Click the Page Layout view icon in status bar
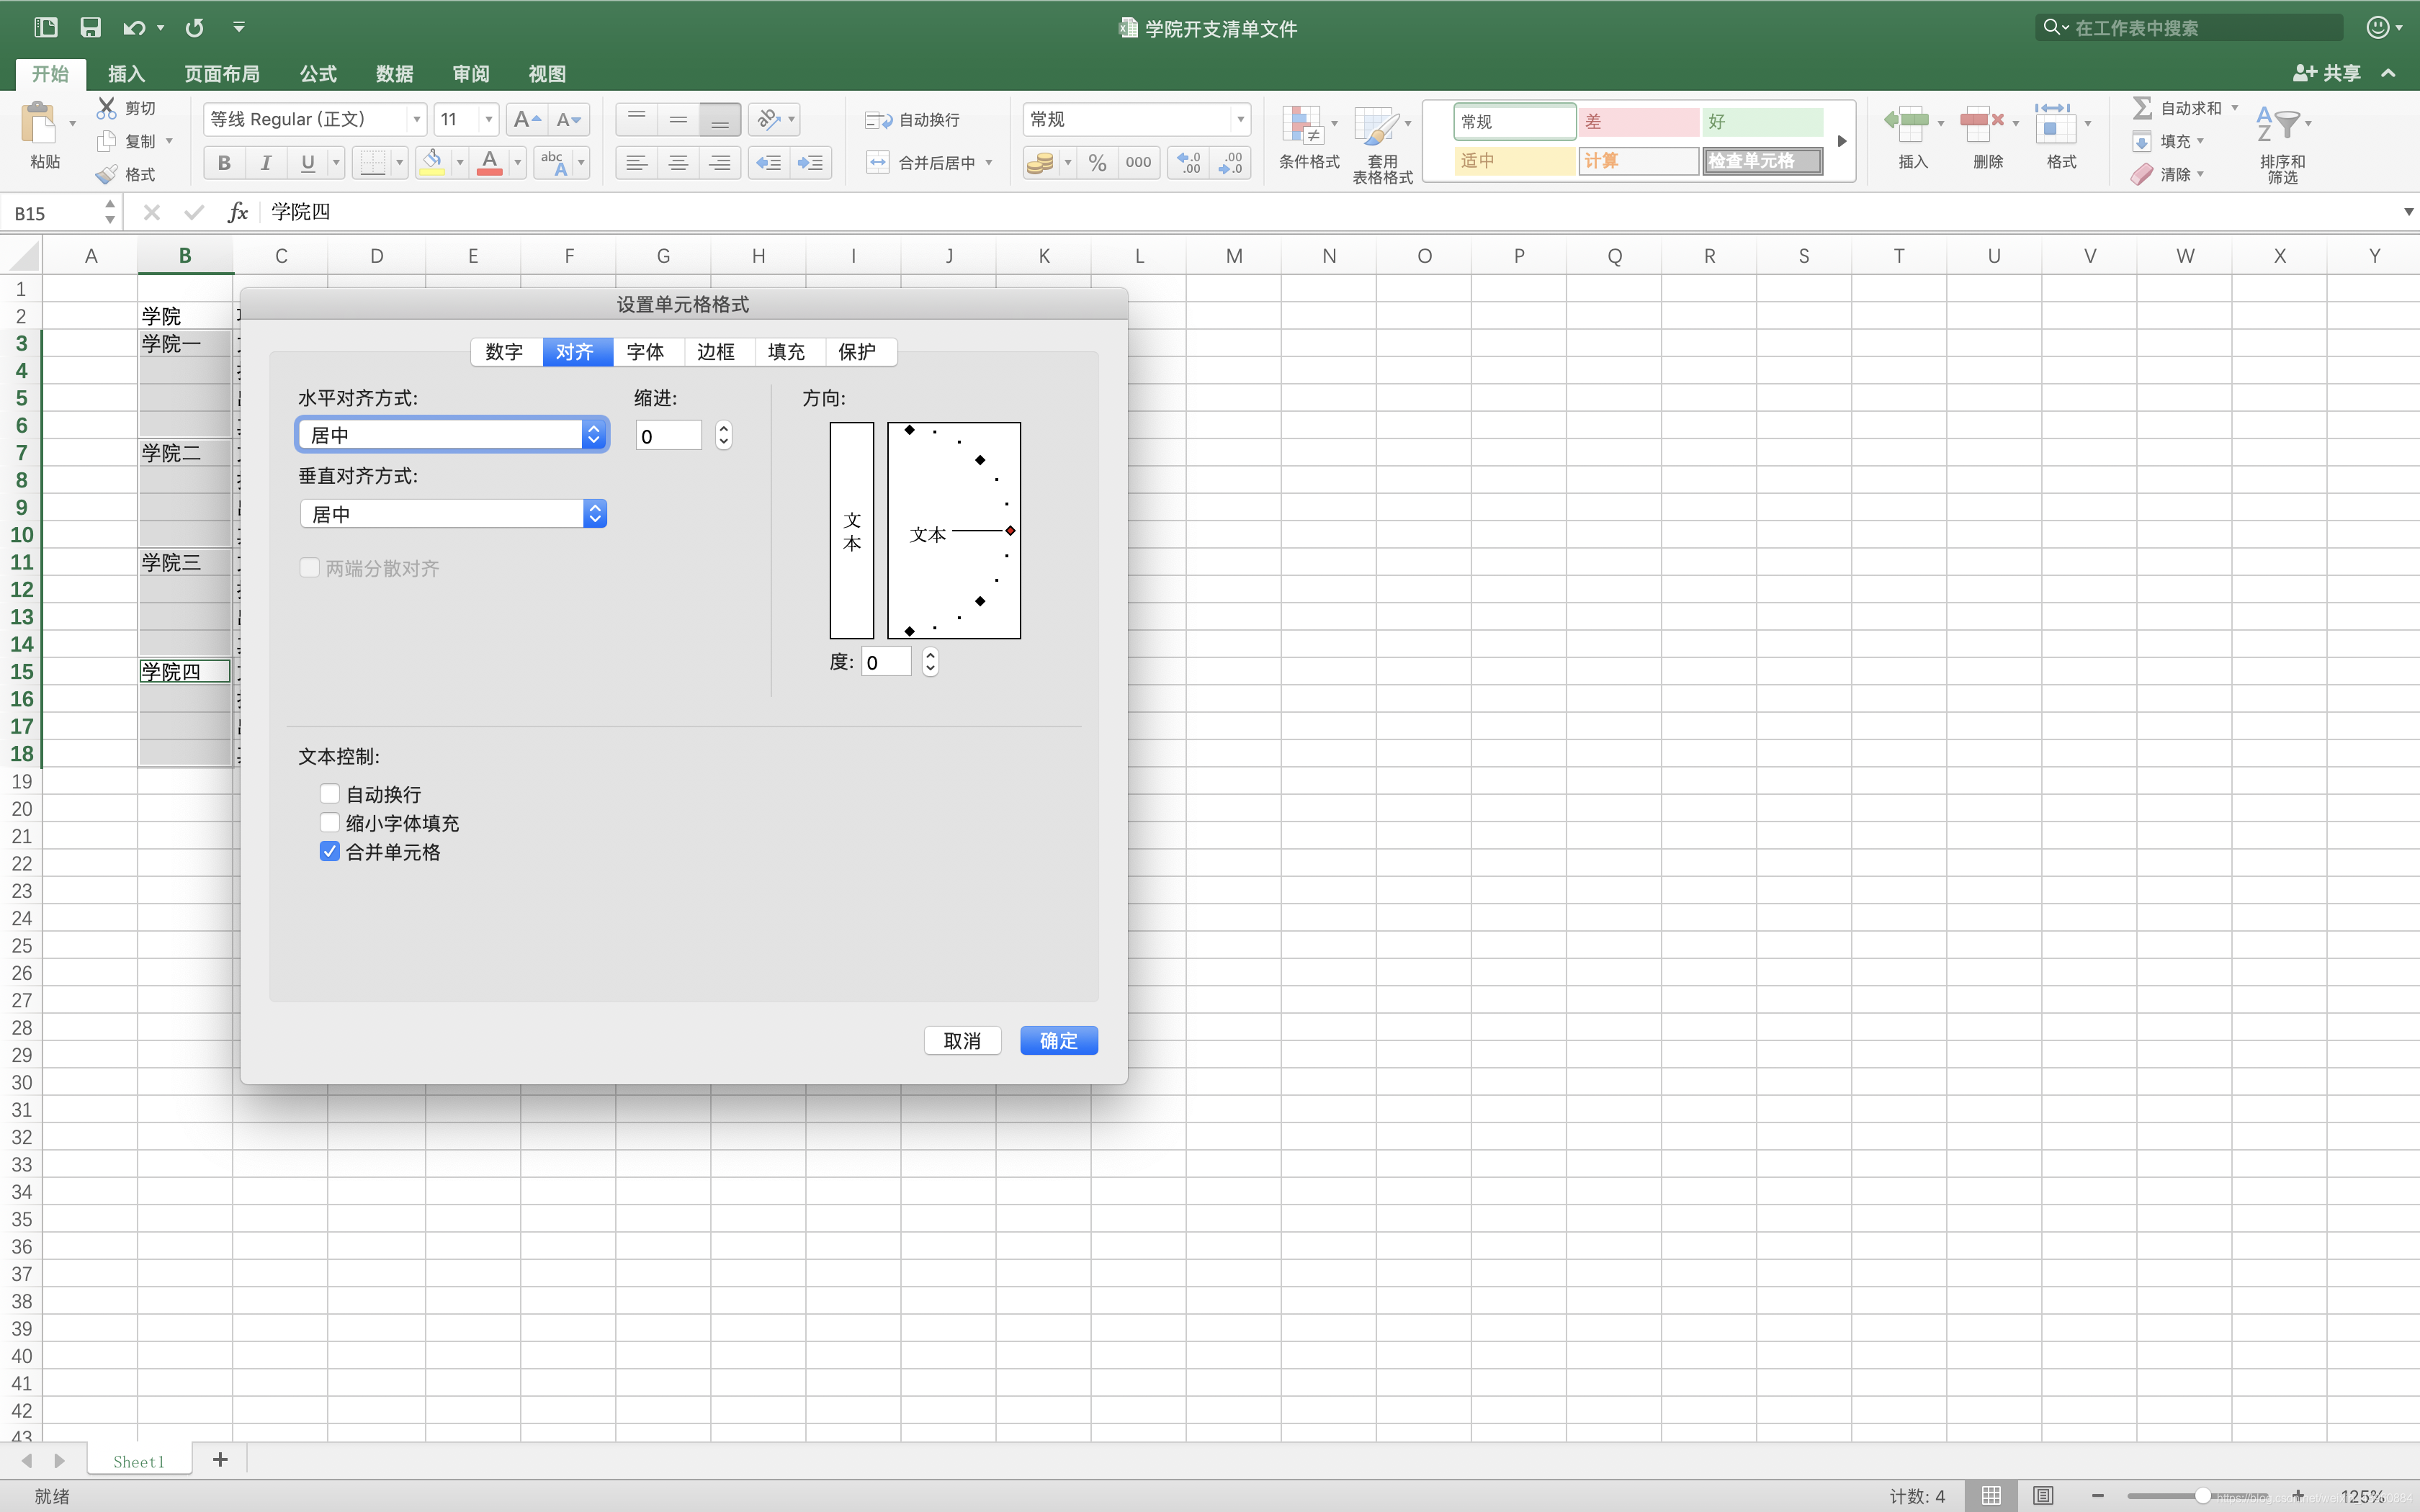 [2043, 1496]
